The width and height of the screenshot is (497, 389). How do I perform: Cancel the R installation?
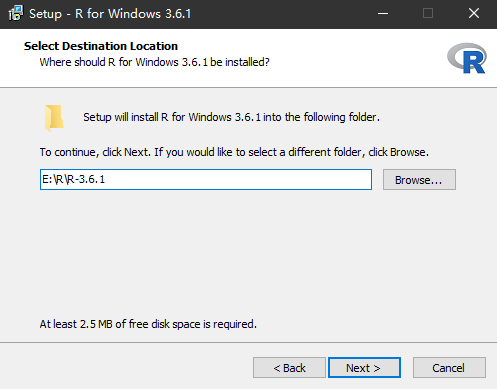(449, 368)
